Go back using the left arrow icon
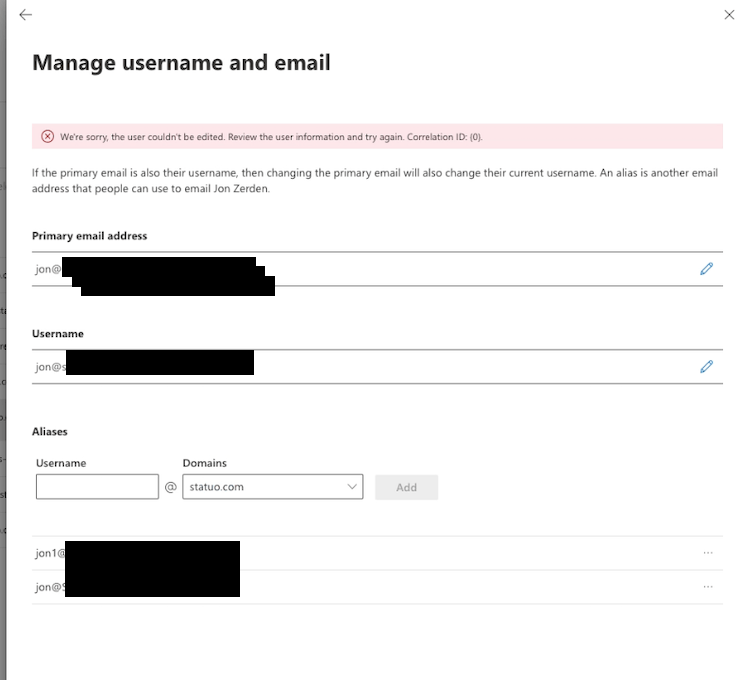 pyautogui.click(x=25, y=15)
